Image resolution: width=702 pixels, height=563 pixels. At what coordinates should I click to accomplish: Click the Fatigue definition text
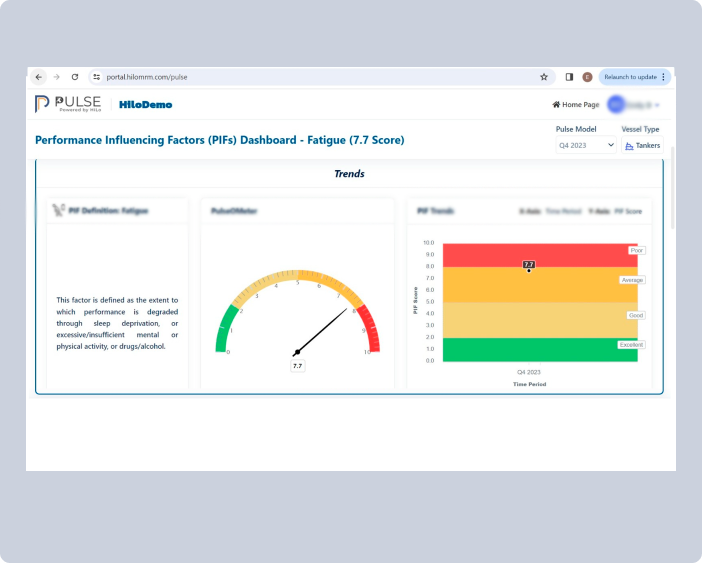(x=118, y=323)
